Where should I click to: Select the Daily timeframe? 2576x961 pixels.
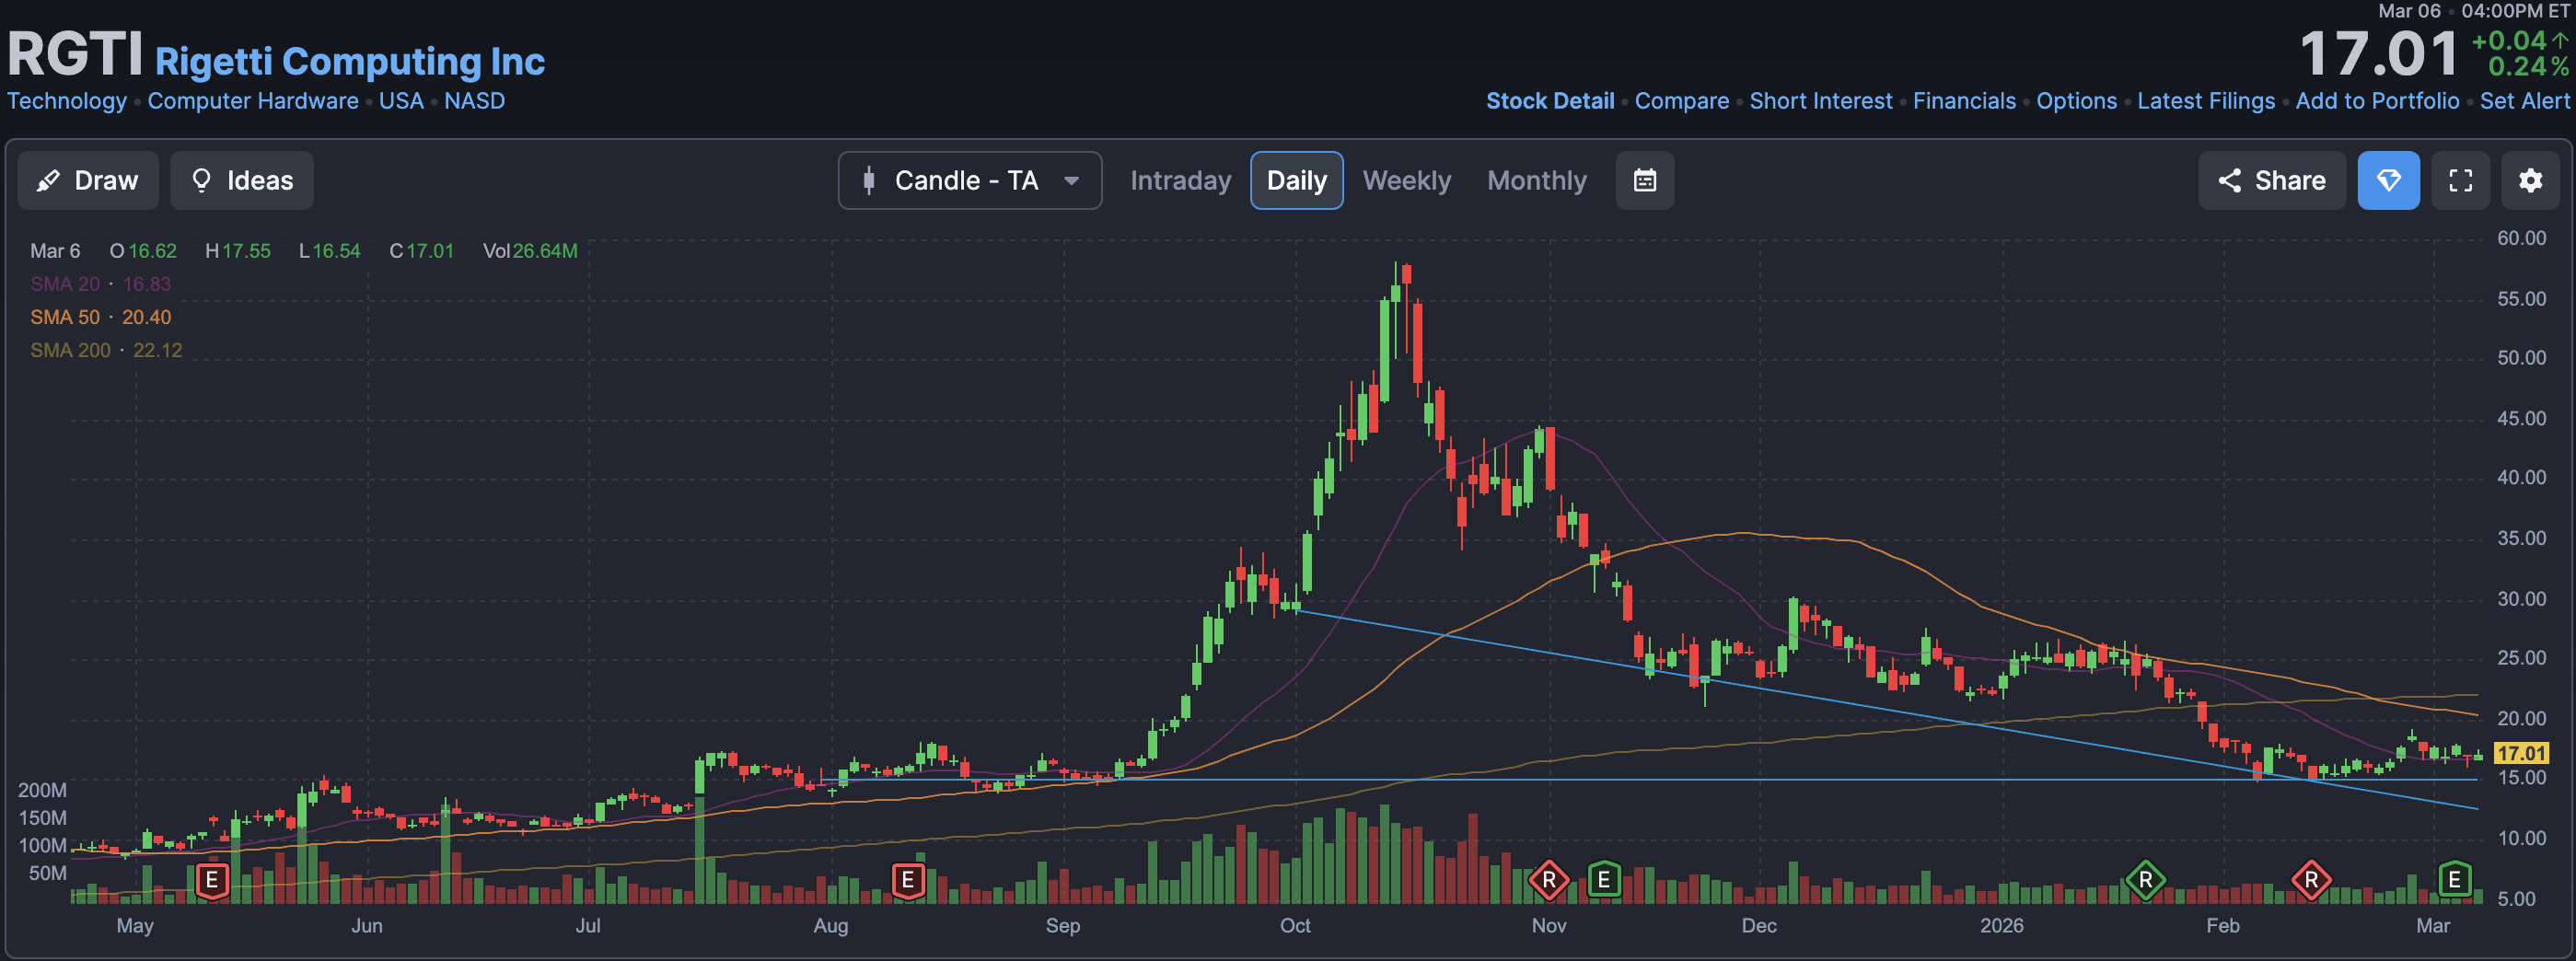1296,180
